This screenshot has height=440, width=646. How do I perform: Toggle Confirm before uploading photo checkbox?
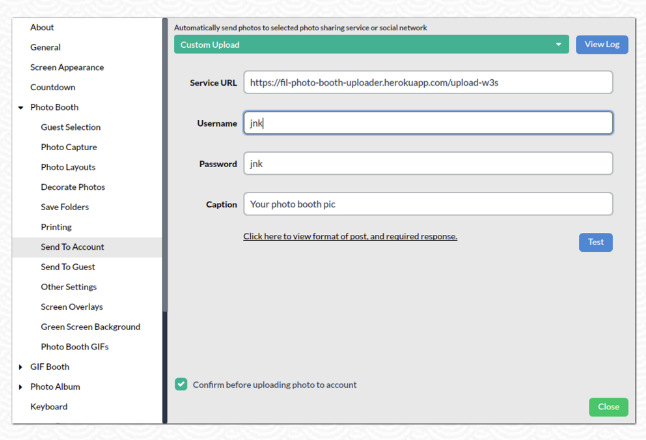click(181, 384)
